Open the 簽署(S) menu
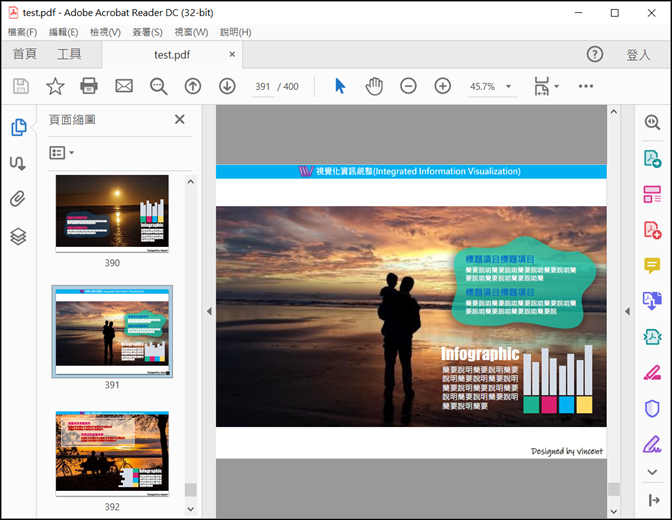 pos(147,32)
